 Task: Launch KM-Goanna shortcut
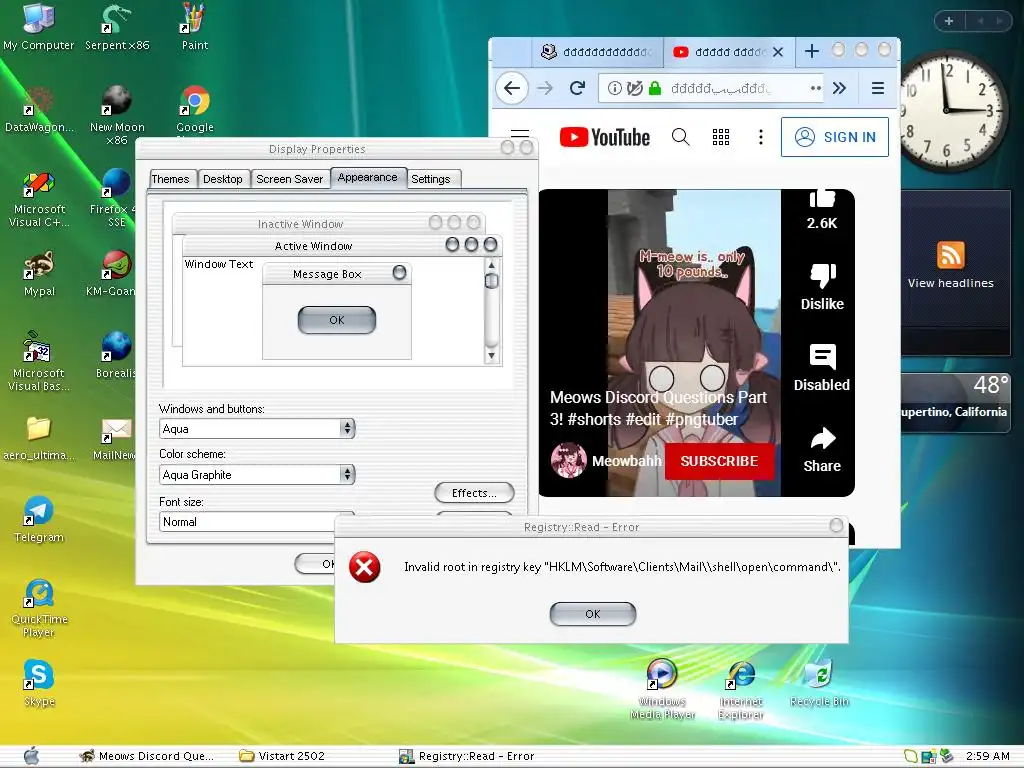(x=114, y=274)
